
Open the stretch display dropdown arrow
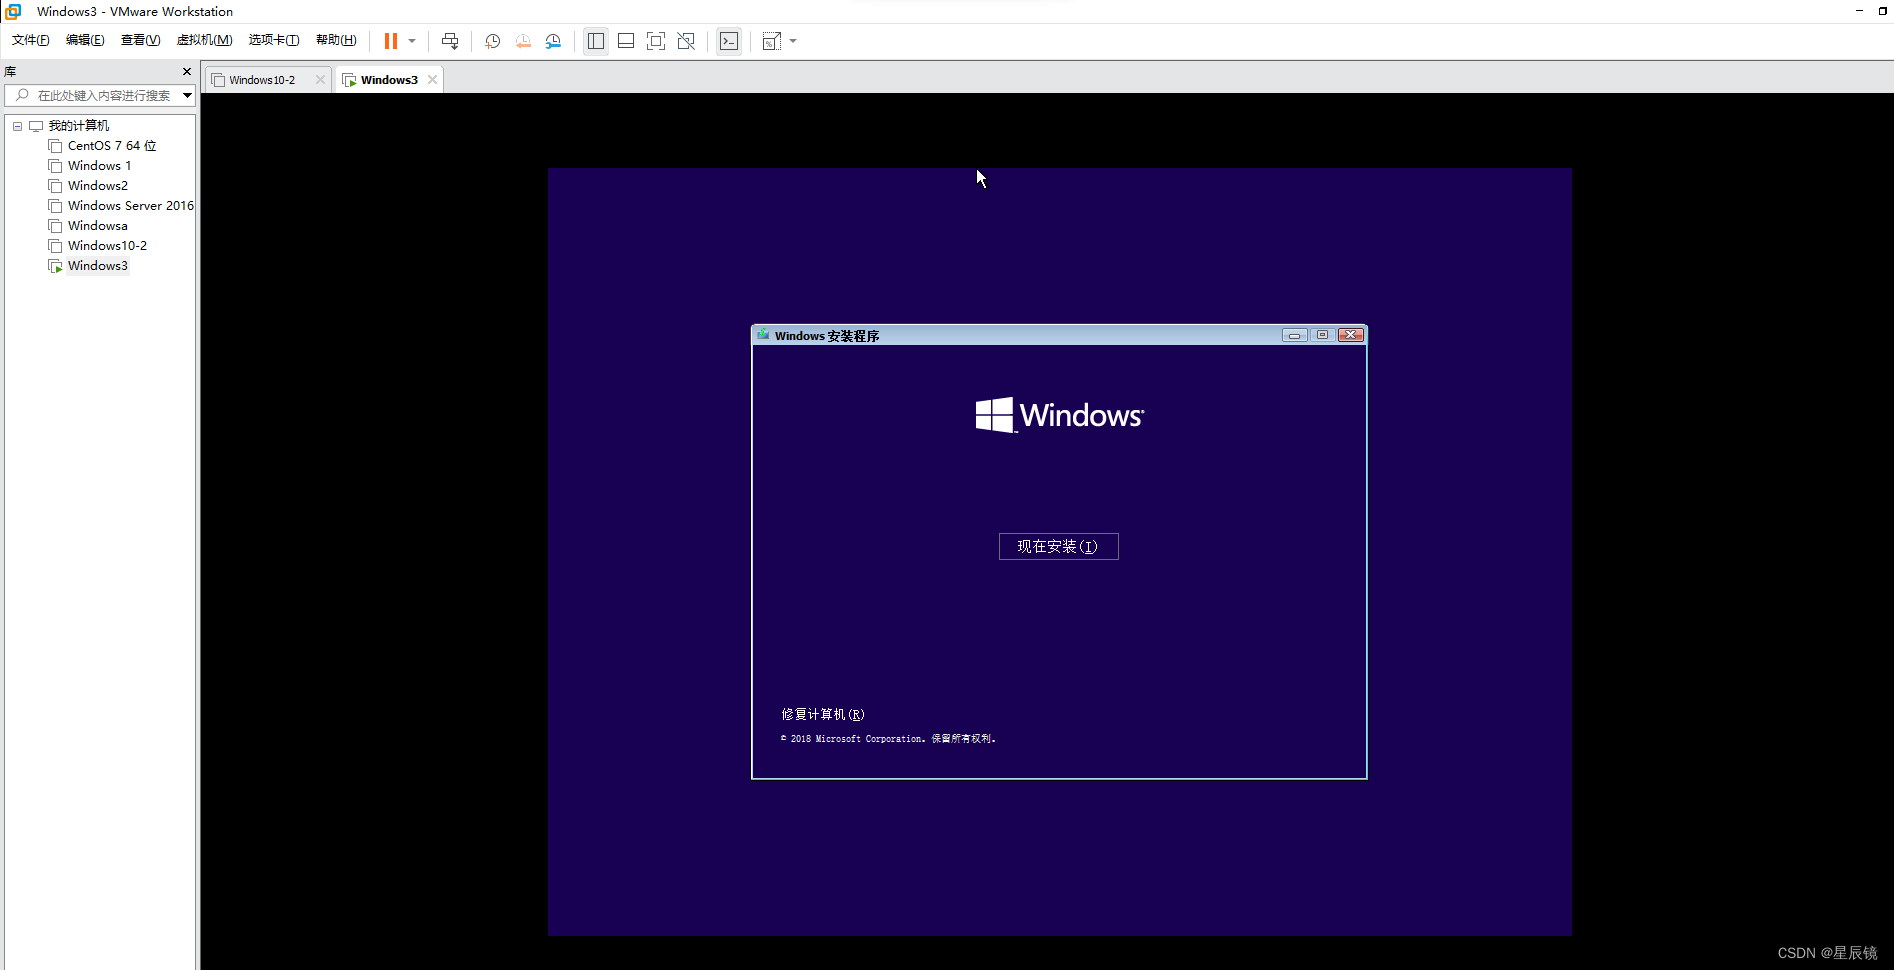(793, 41)
